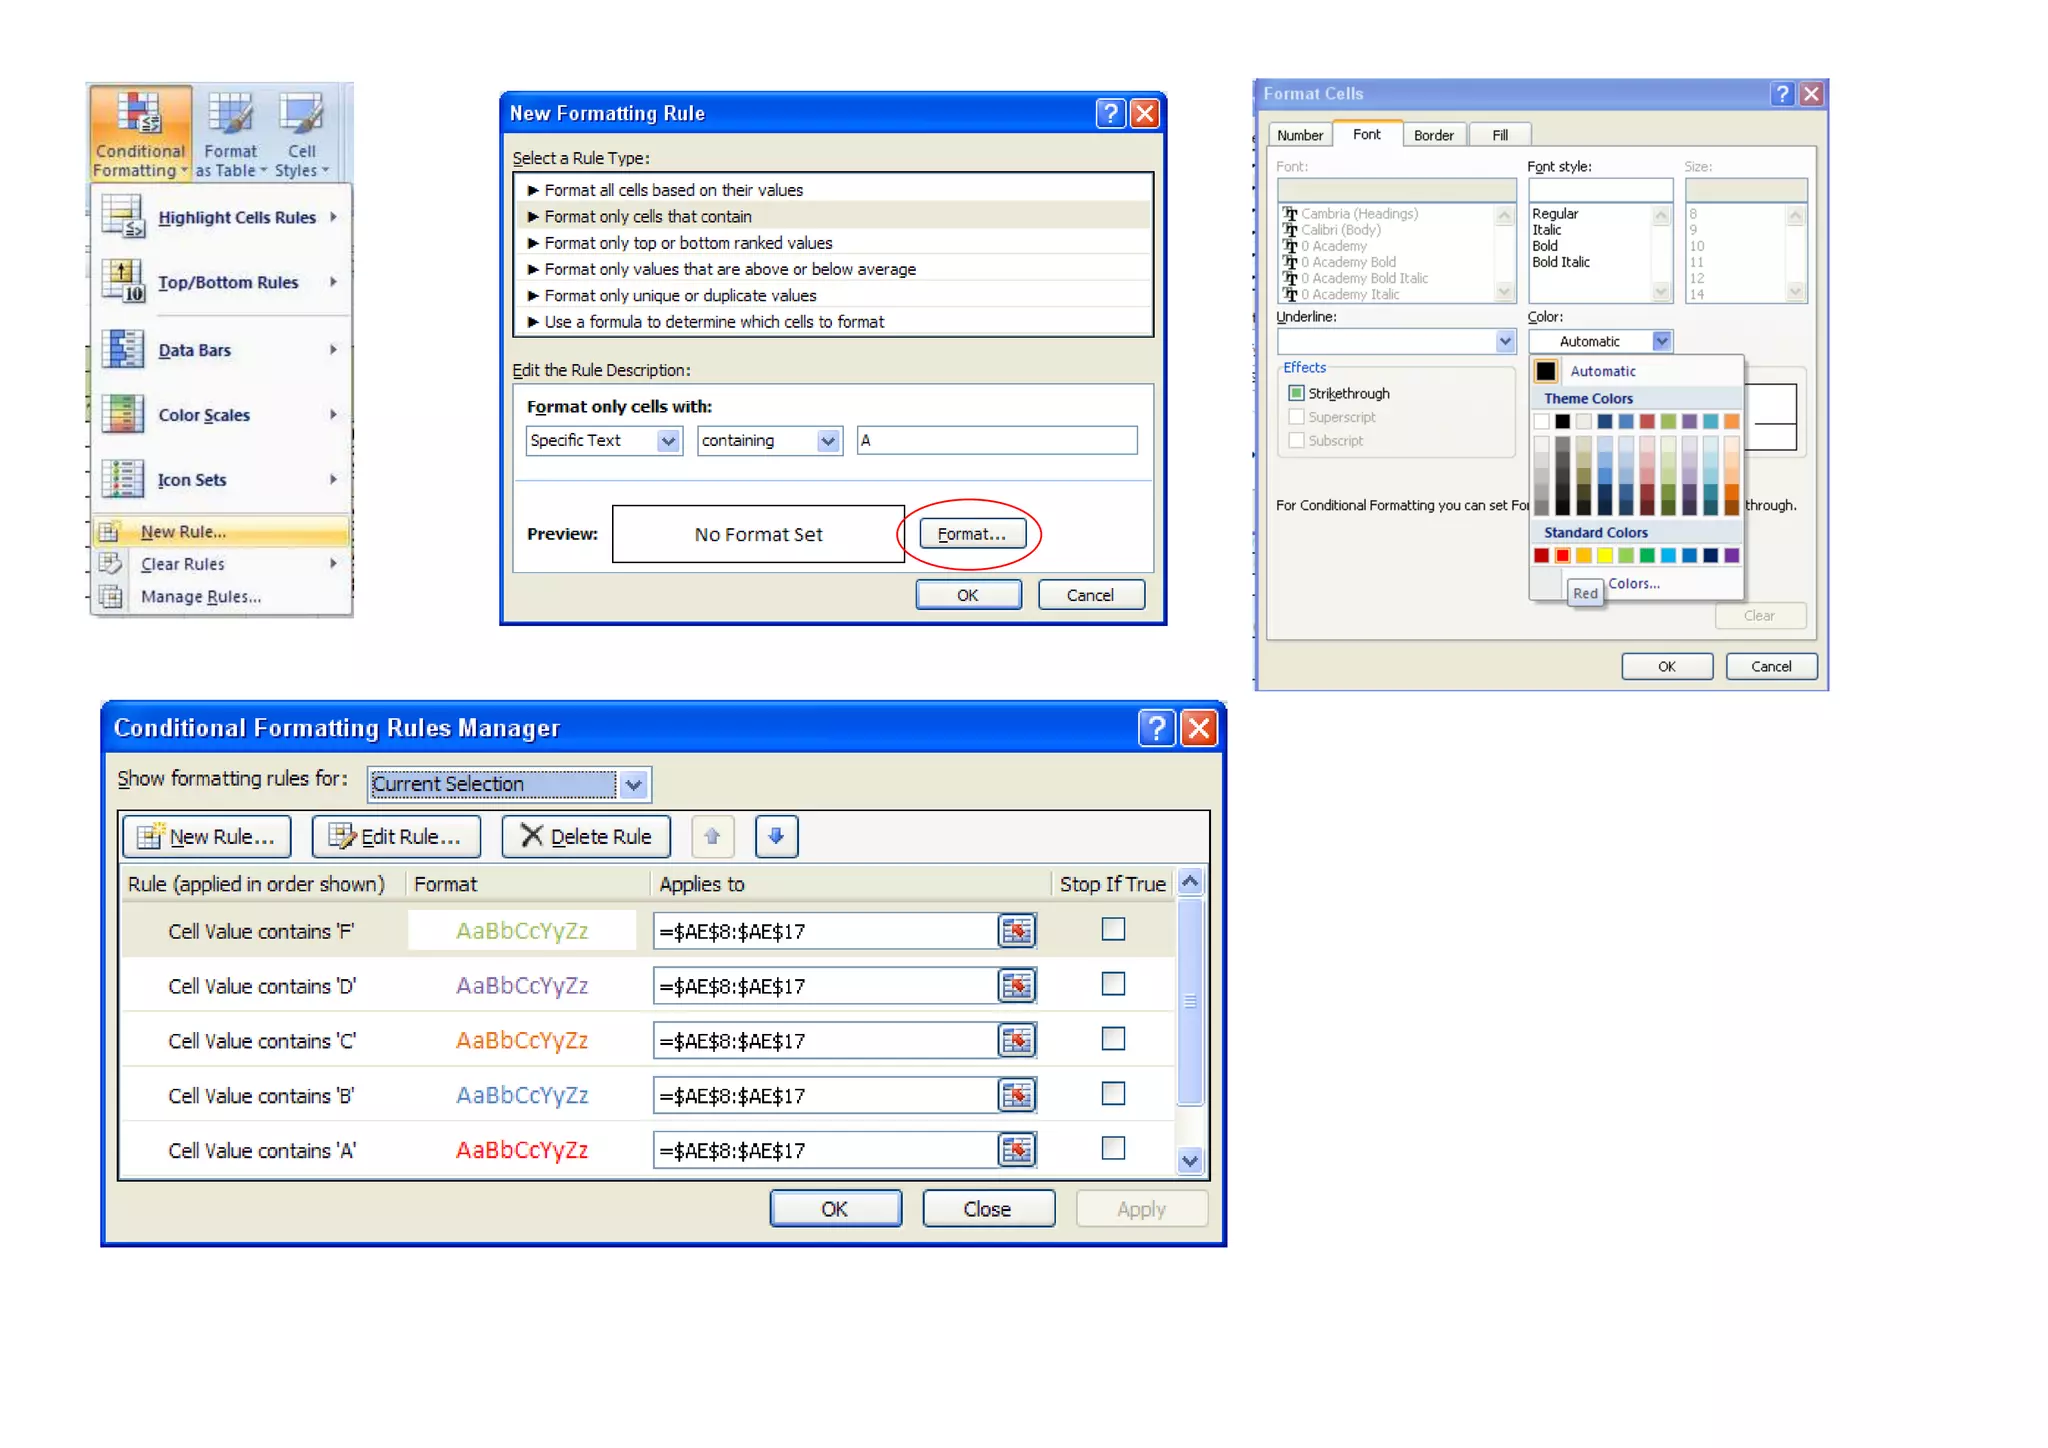Move rule down with the down arrow

776,836
